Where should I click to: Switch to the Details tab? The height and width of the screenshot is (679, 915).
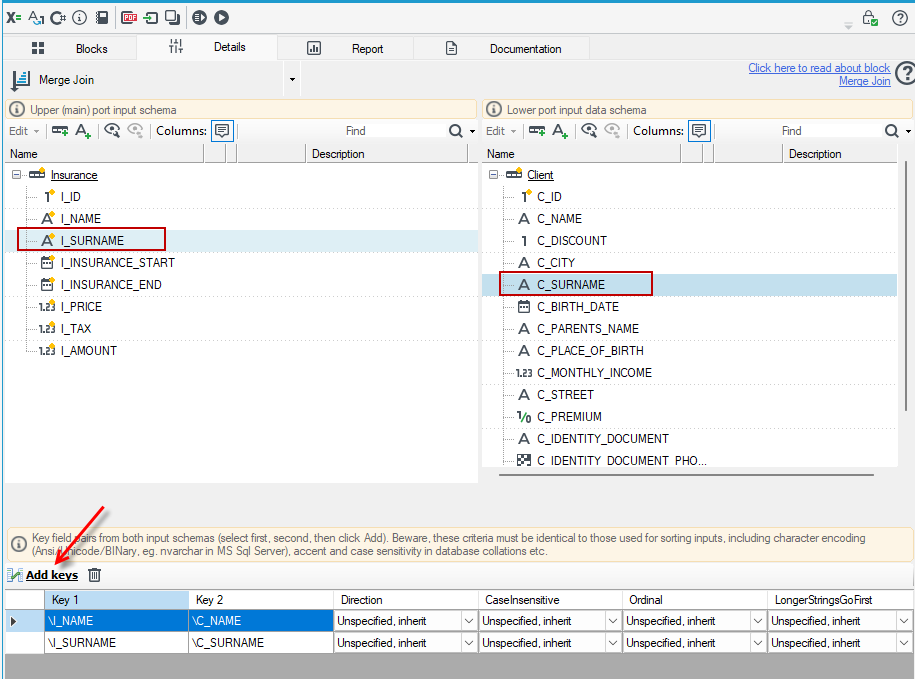point(207,47)
